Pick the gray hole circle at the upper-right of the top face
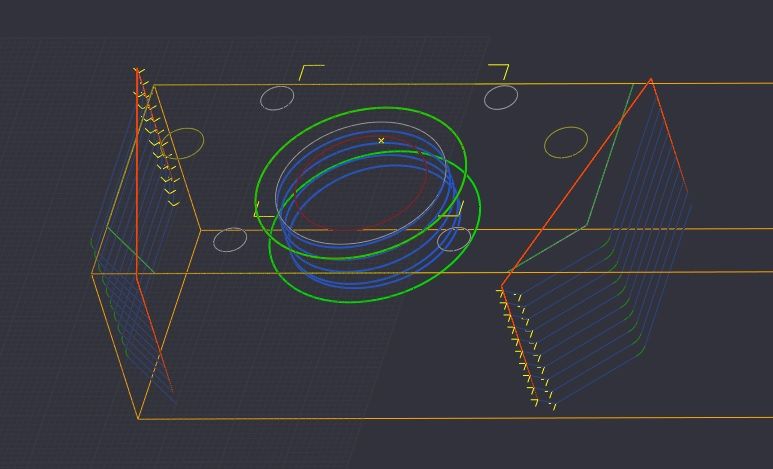 501,97
